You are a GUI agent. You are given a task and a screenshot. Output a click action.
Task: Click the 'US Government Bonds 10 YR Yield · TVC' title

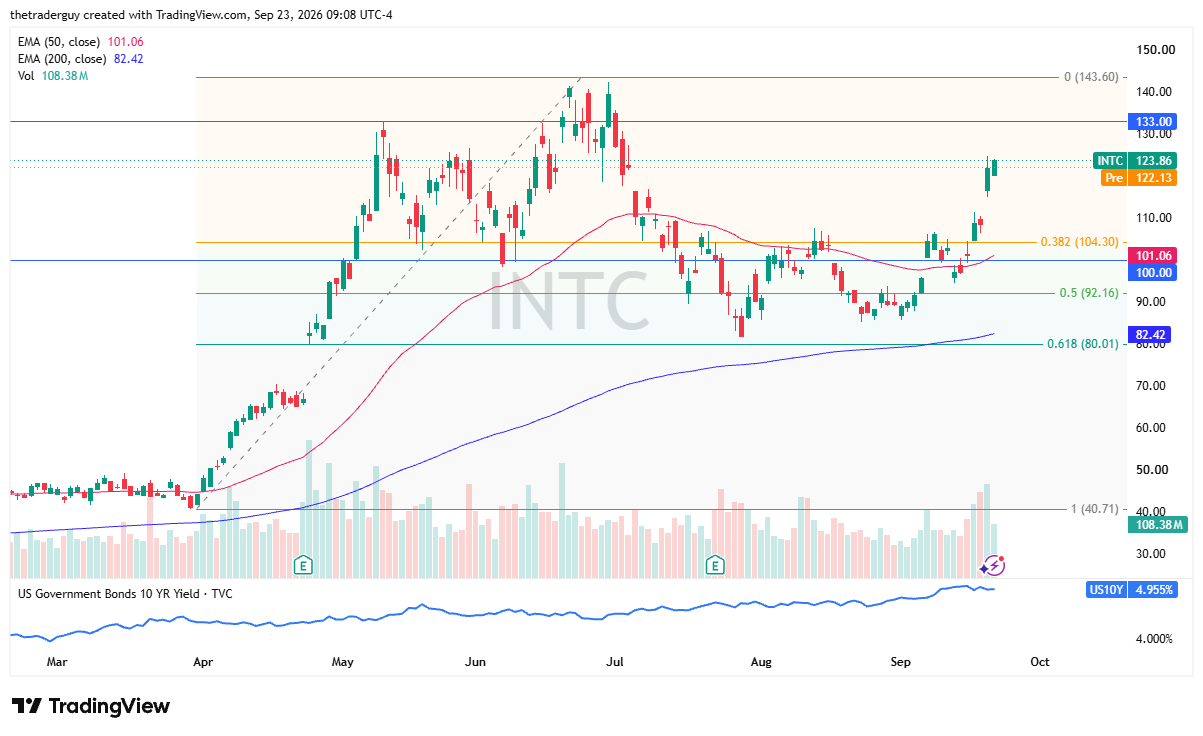pos(125,593)
